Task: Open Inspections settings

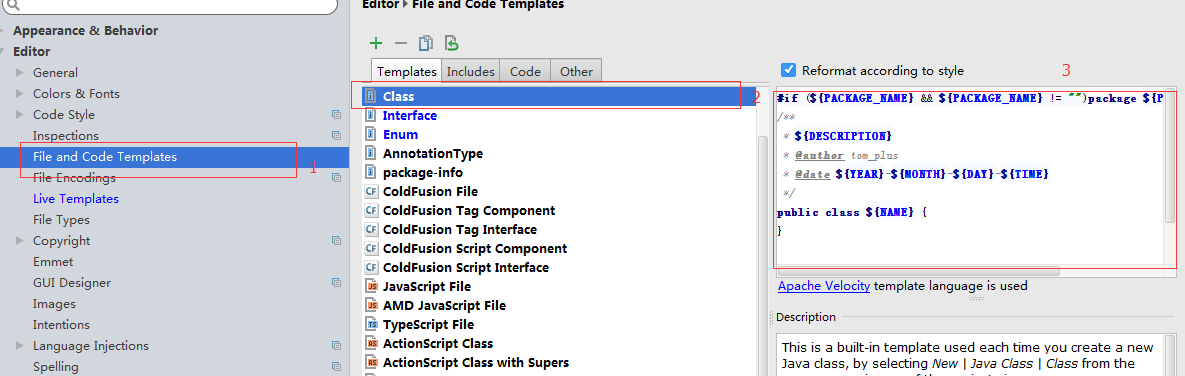Action: [66, 136]
